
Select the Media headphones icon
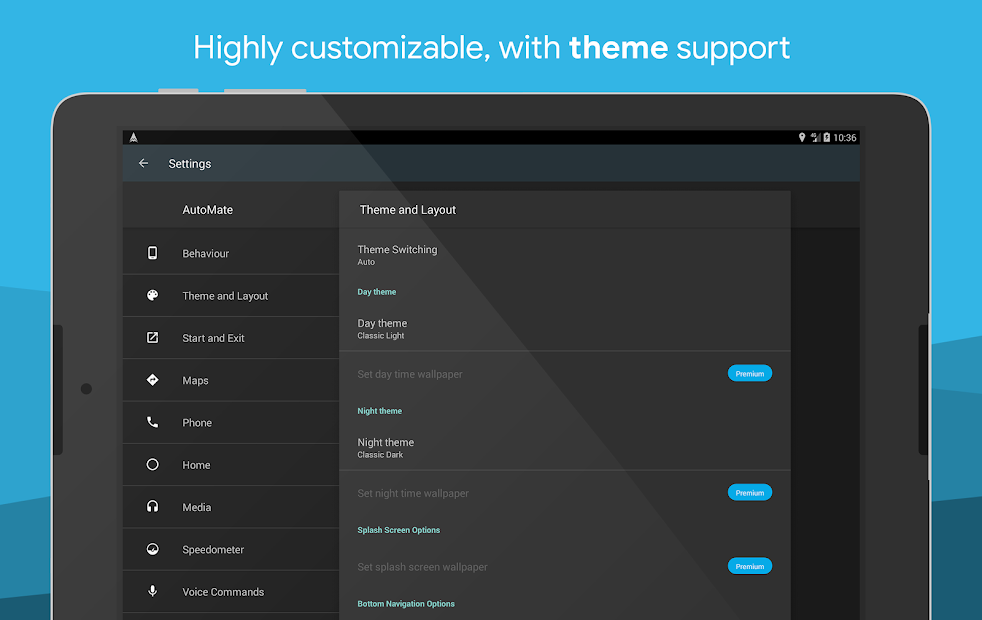[x=152, y=506]
